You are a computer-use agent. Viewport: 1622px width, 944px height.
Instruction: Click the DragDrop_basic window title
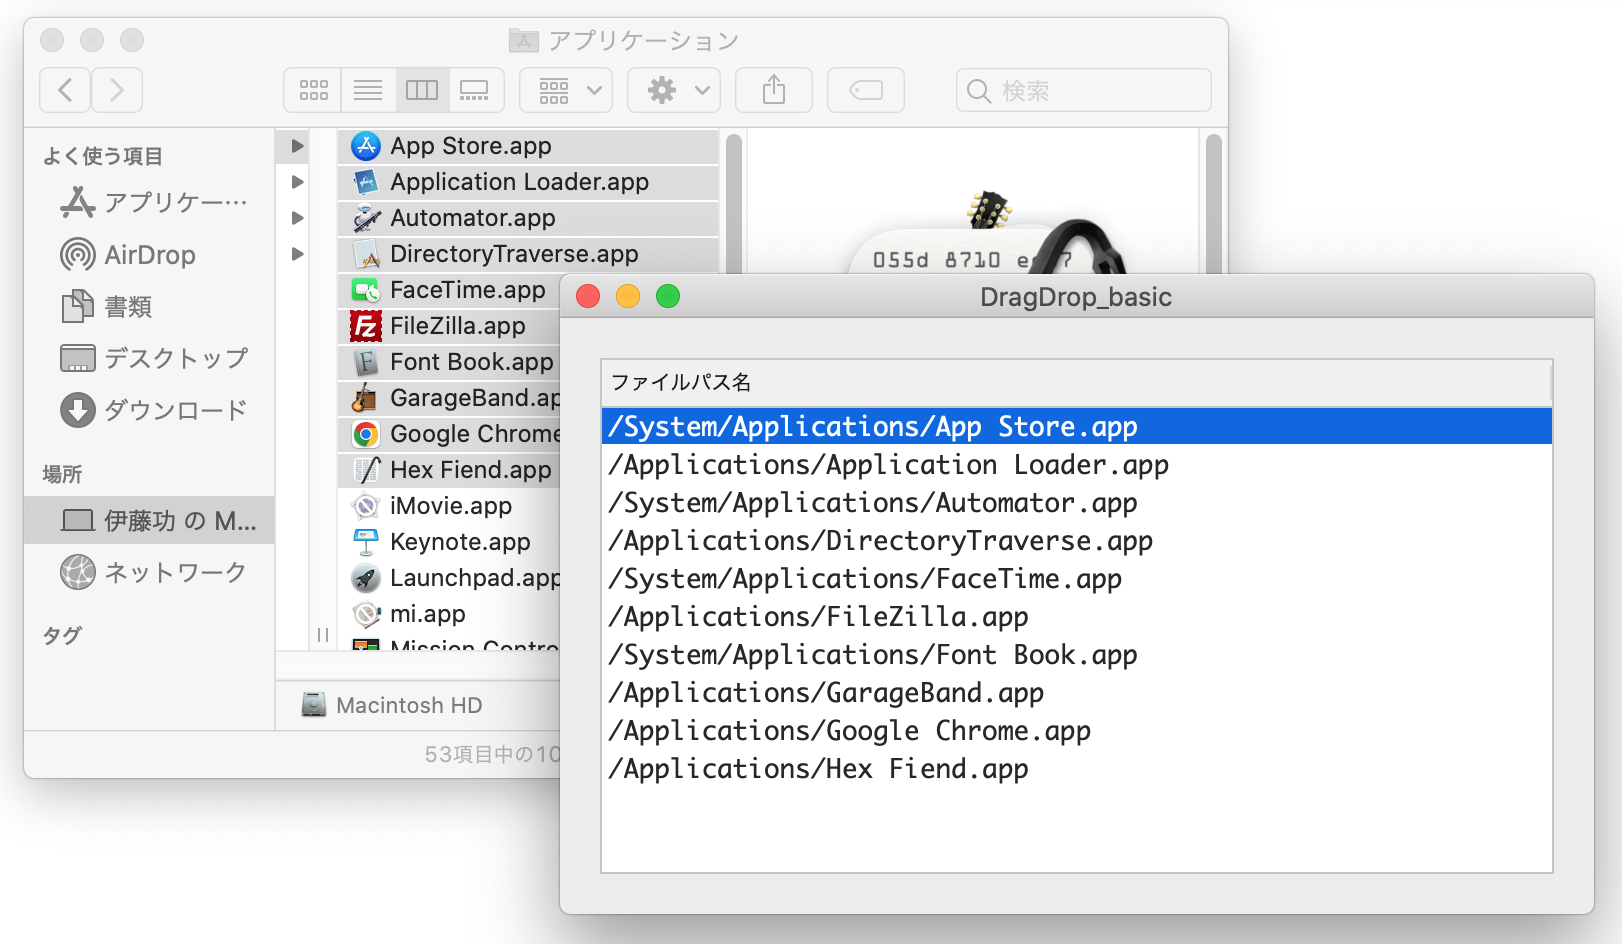click(1076, 297)
